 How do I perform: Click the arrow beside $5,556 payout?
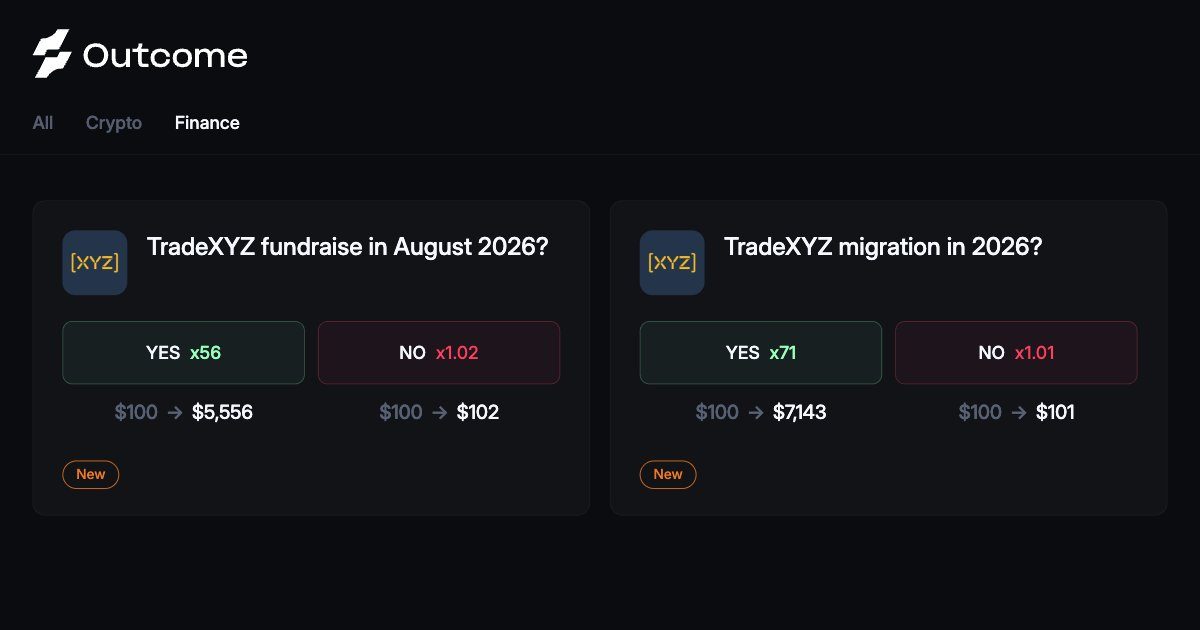pyautogui.click(x=175, y=412)
